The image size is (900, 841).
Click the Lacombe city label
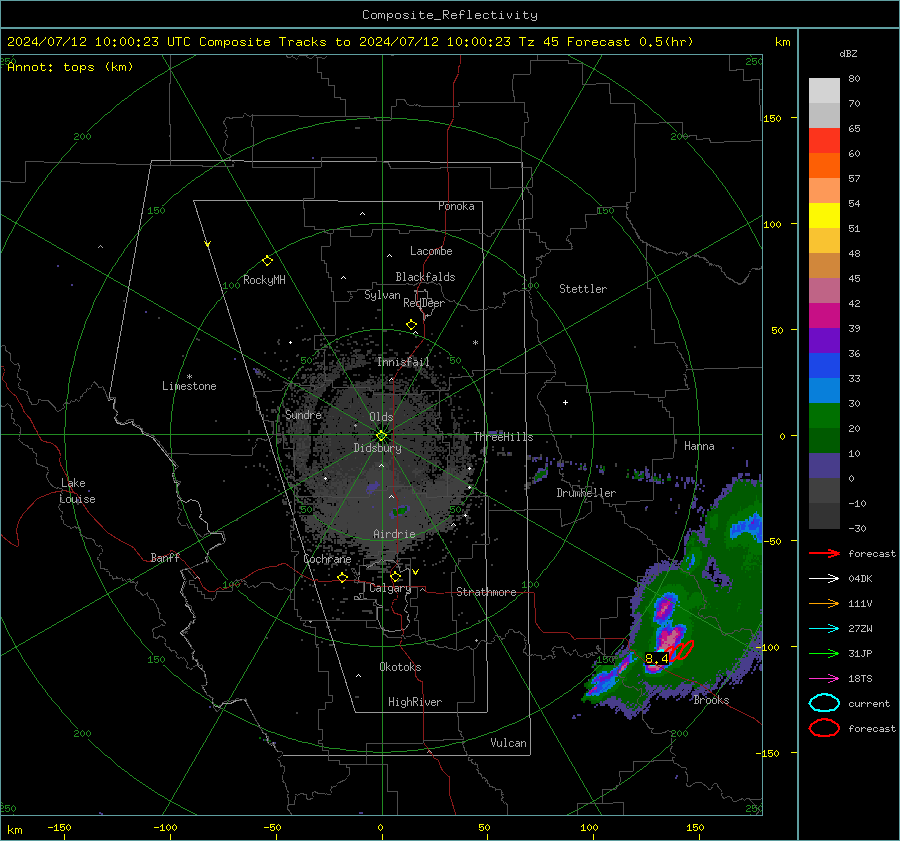tap(431, 251)
